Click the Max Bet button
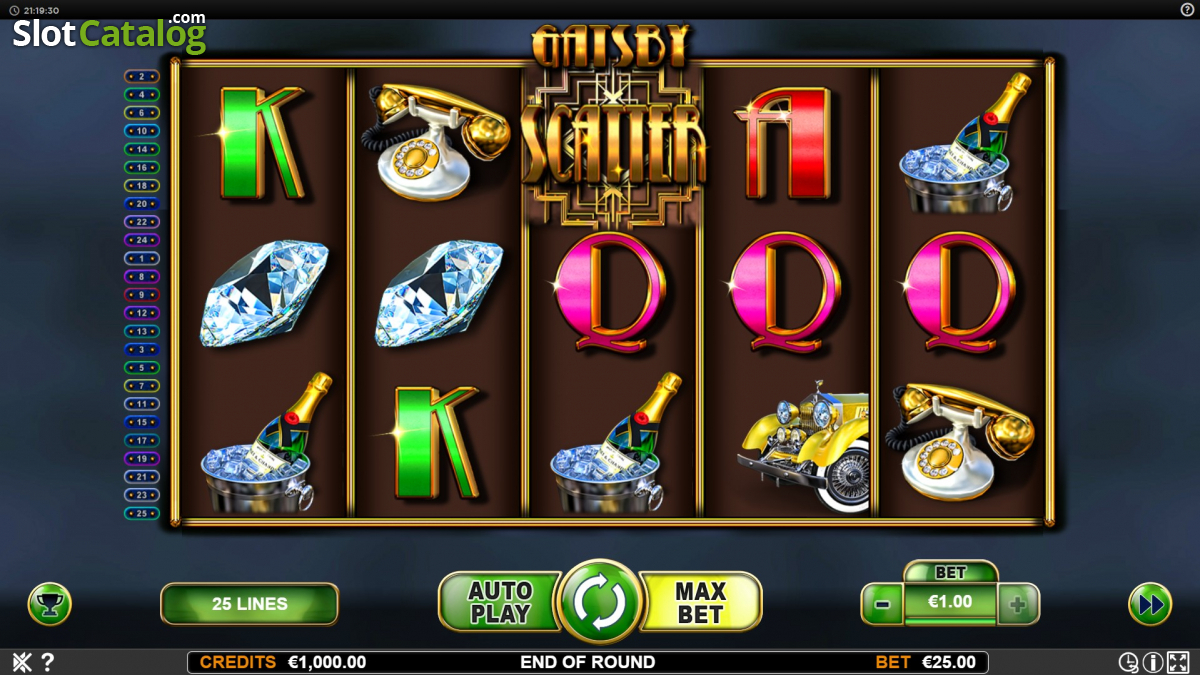The image size is (1200, 675). pyautogui.click(x=700, y=603)
